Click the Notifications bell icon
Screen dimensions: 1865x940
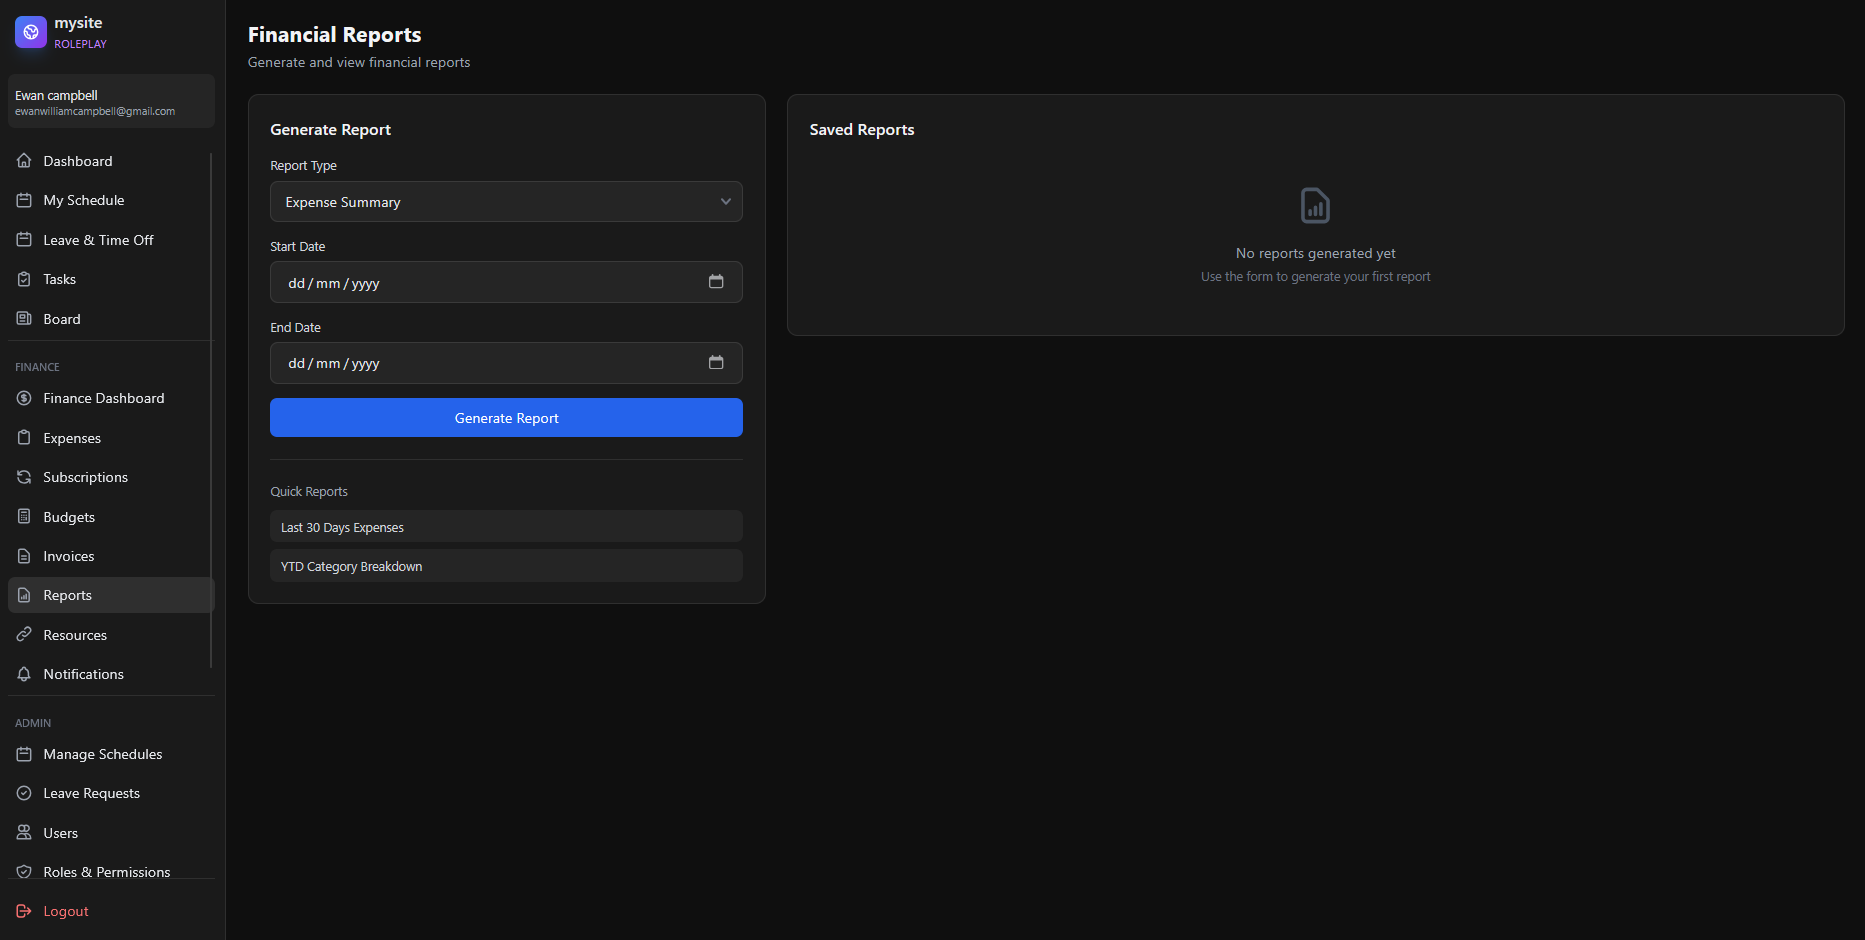coord(24,674)
